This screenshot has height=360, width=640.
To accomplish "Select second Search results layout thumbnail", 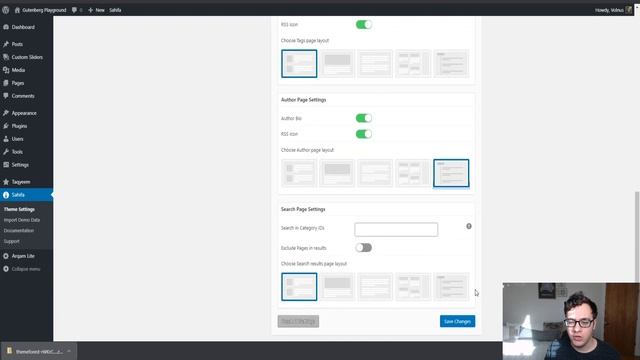I will click(x=337, y=287).
